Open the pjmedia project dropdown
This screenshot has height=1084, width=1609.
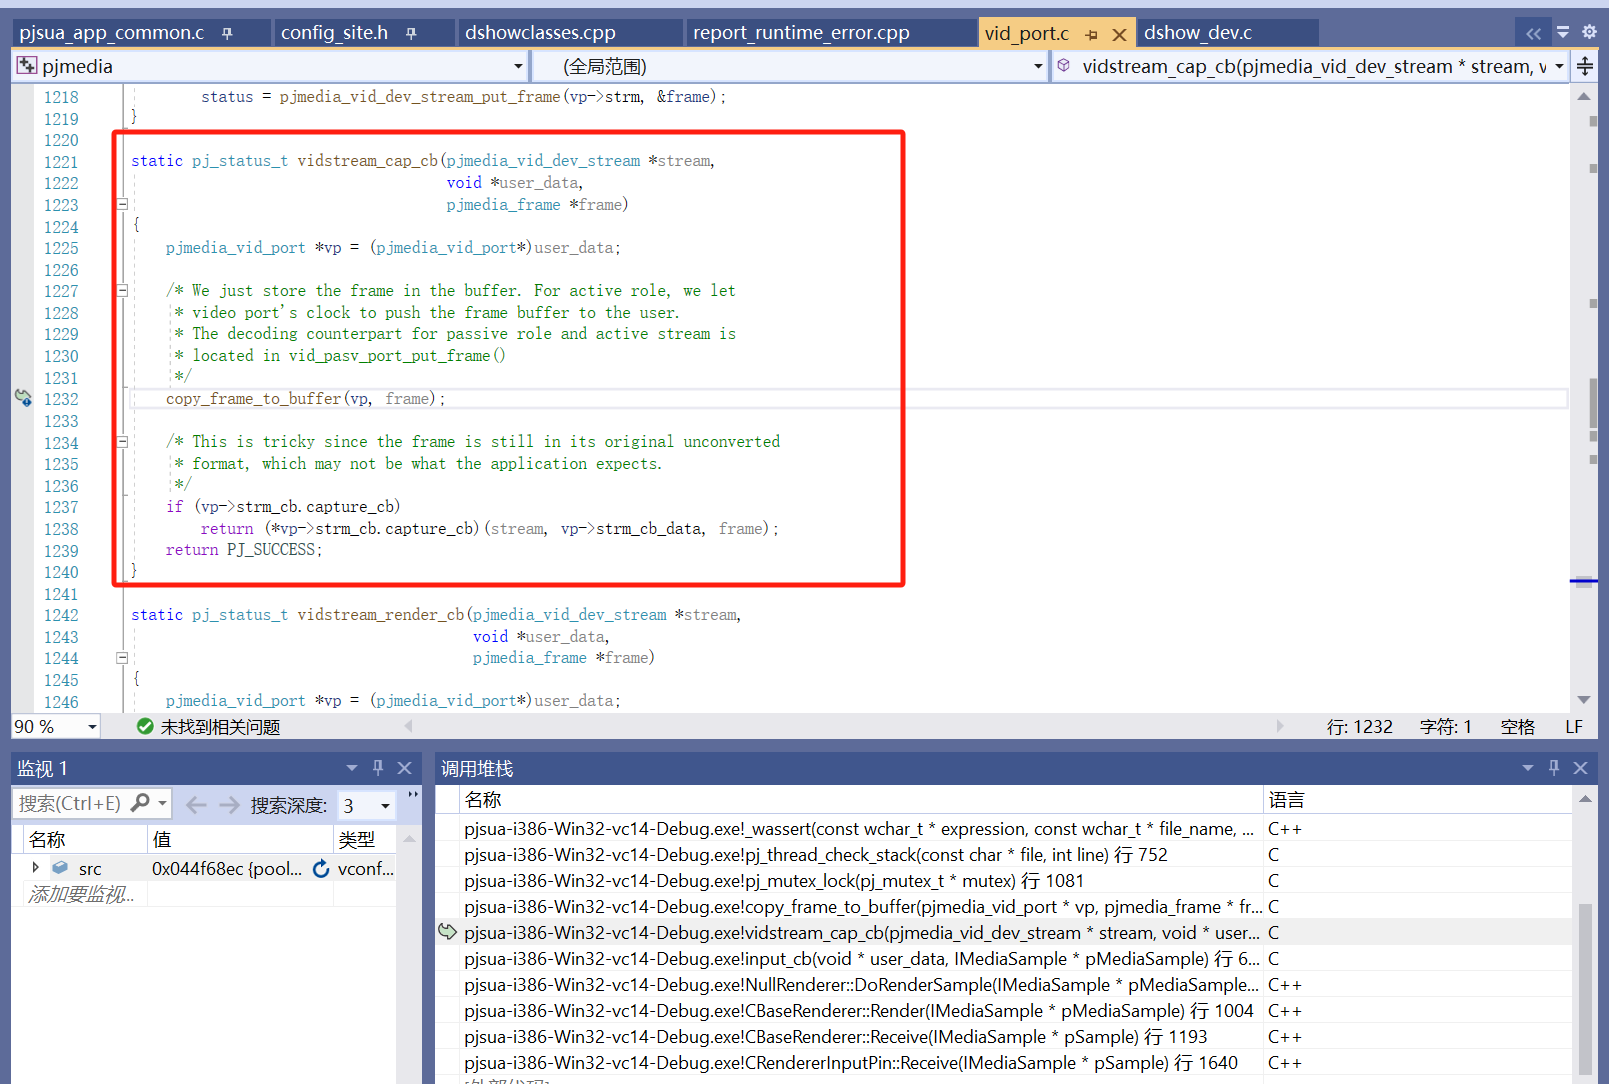click(x=518, y=67)
